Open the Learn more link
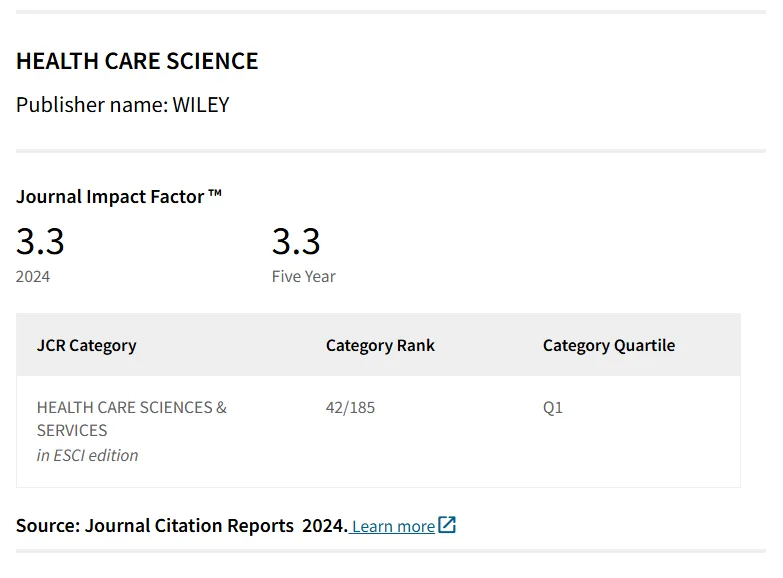Image resolution: width=783 pixels, height=578 pixels. (393, 526)
